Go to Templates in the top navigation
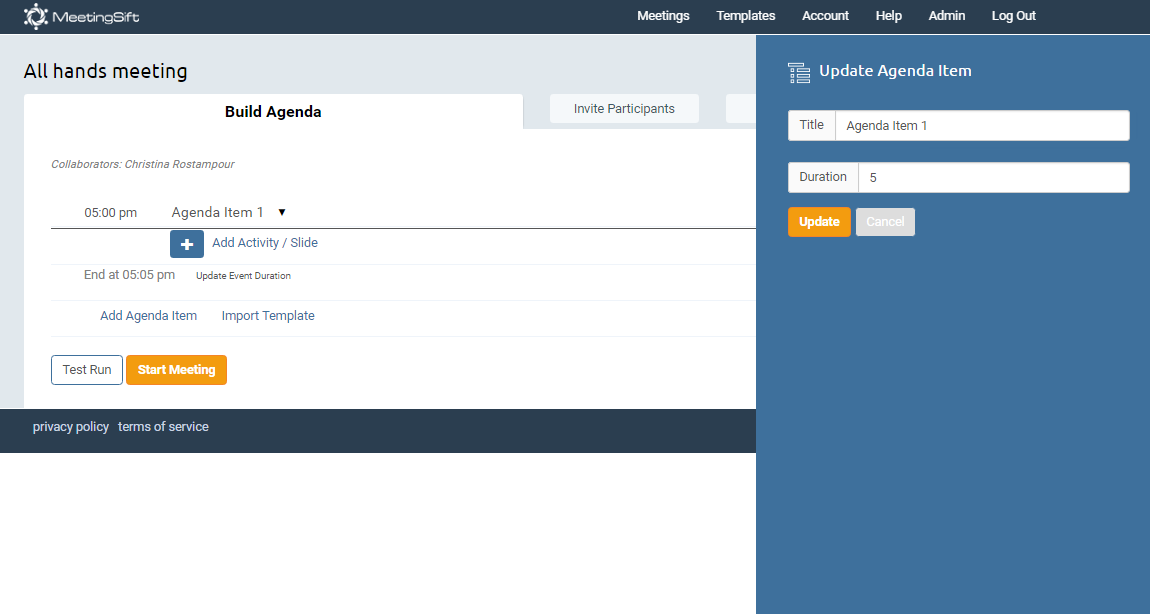This screenshot has height=614, width=1150. click(745, 16)
